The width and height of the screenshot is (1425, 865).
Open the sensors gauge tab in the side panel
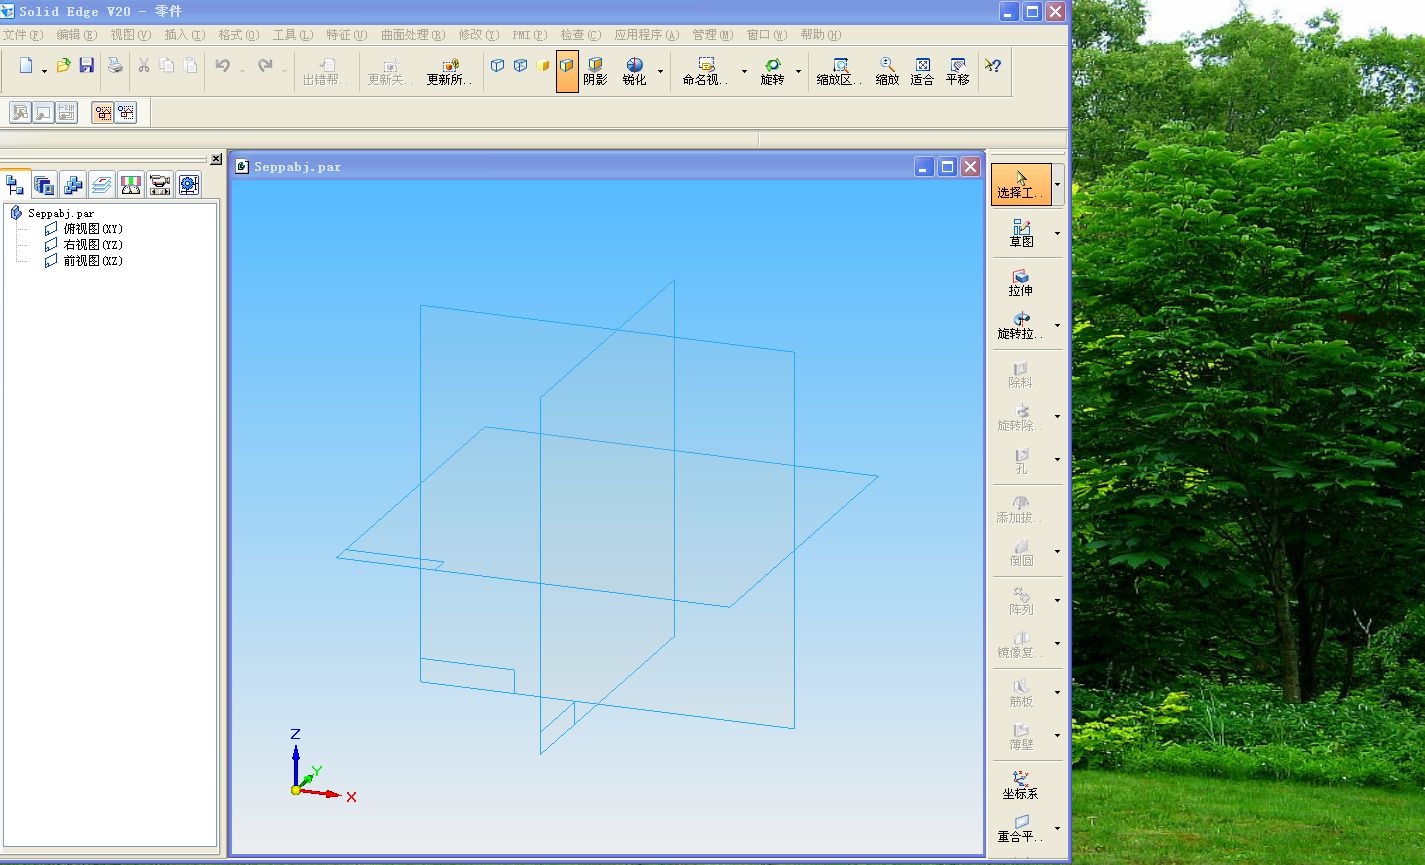pyautogui.click(x=131, y=184)
